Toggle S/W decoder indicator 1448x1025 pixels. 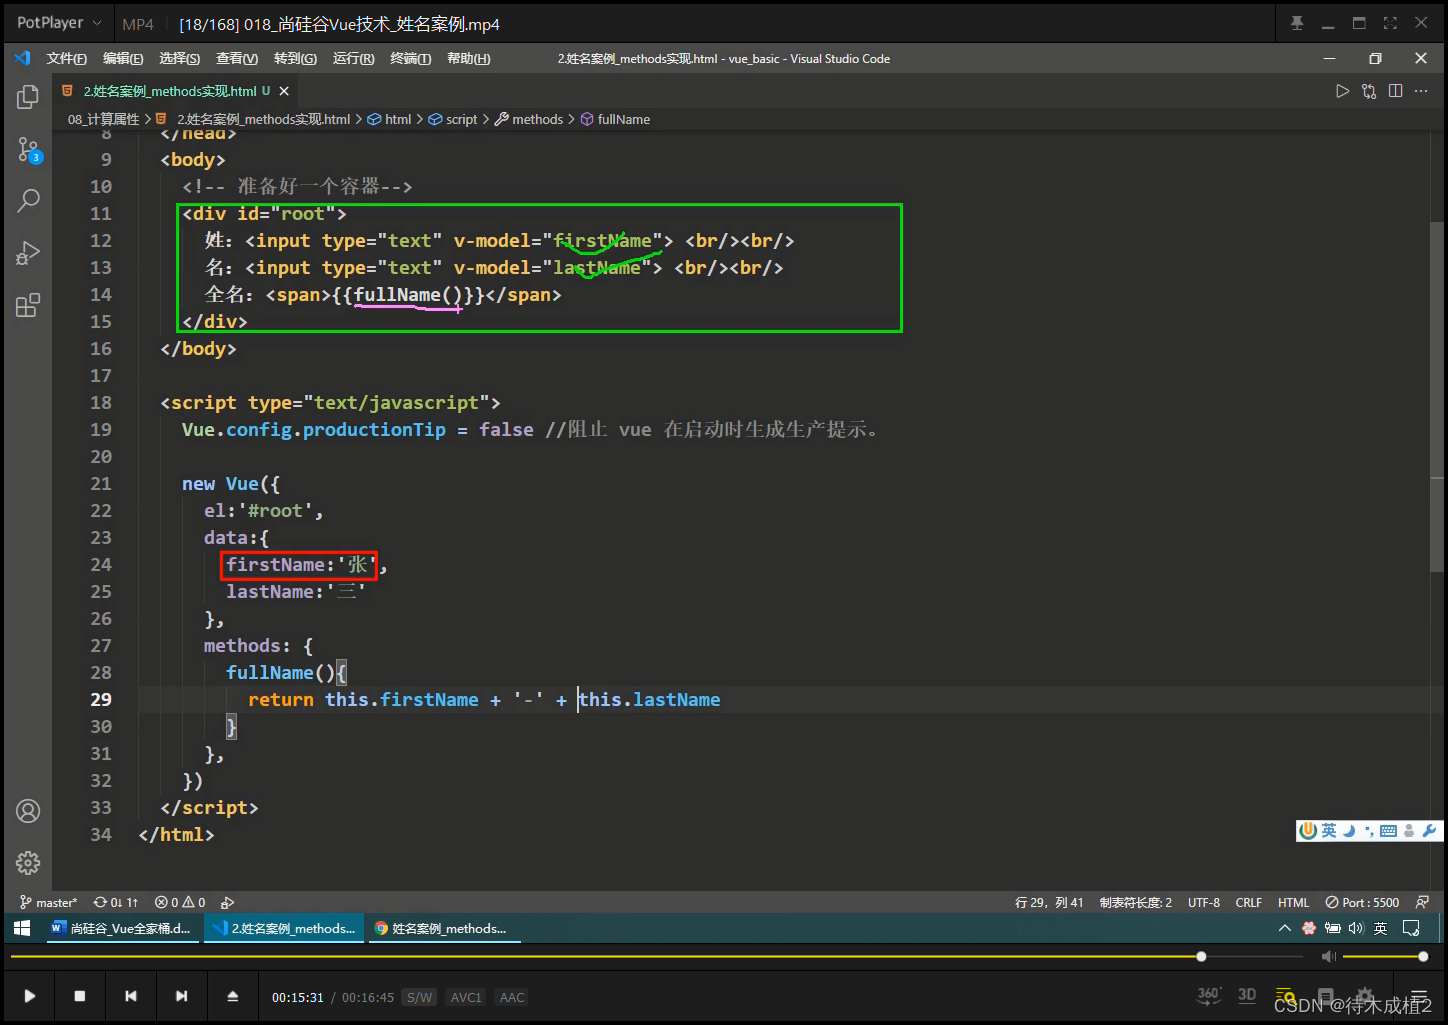point(419,997)
